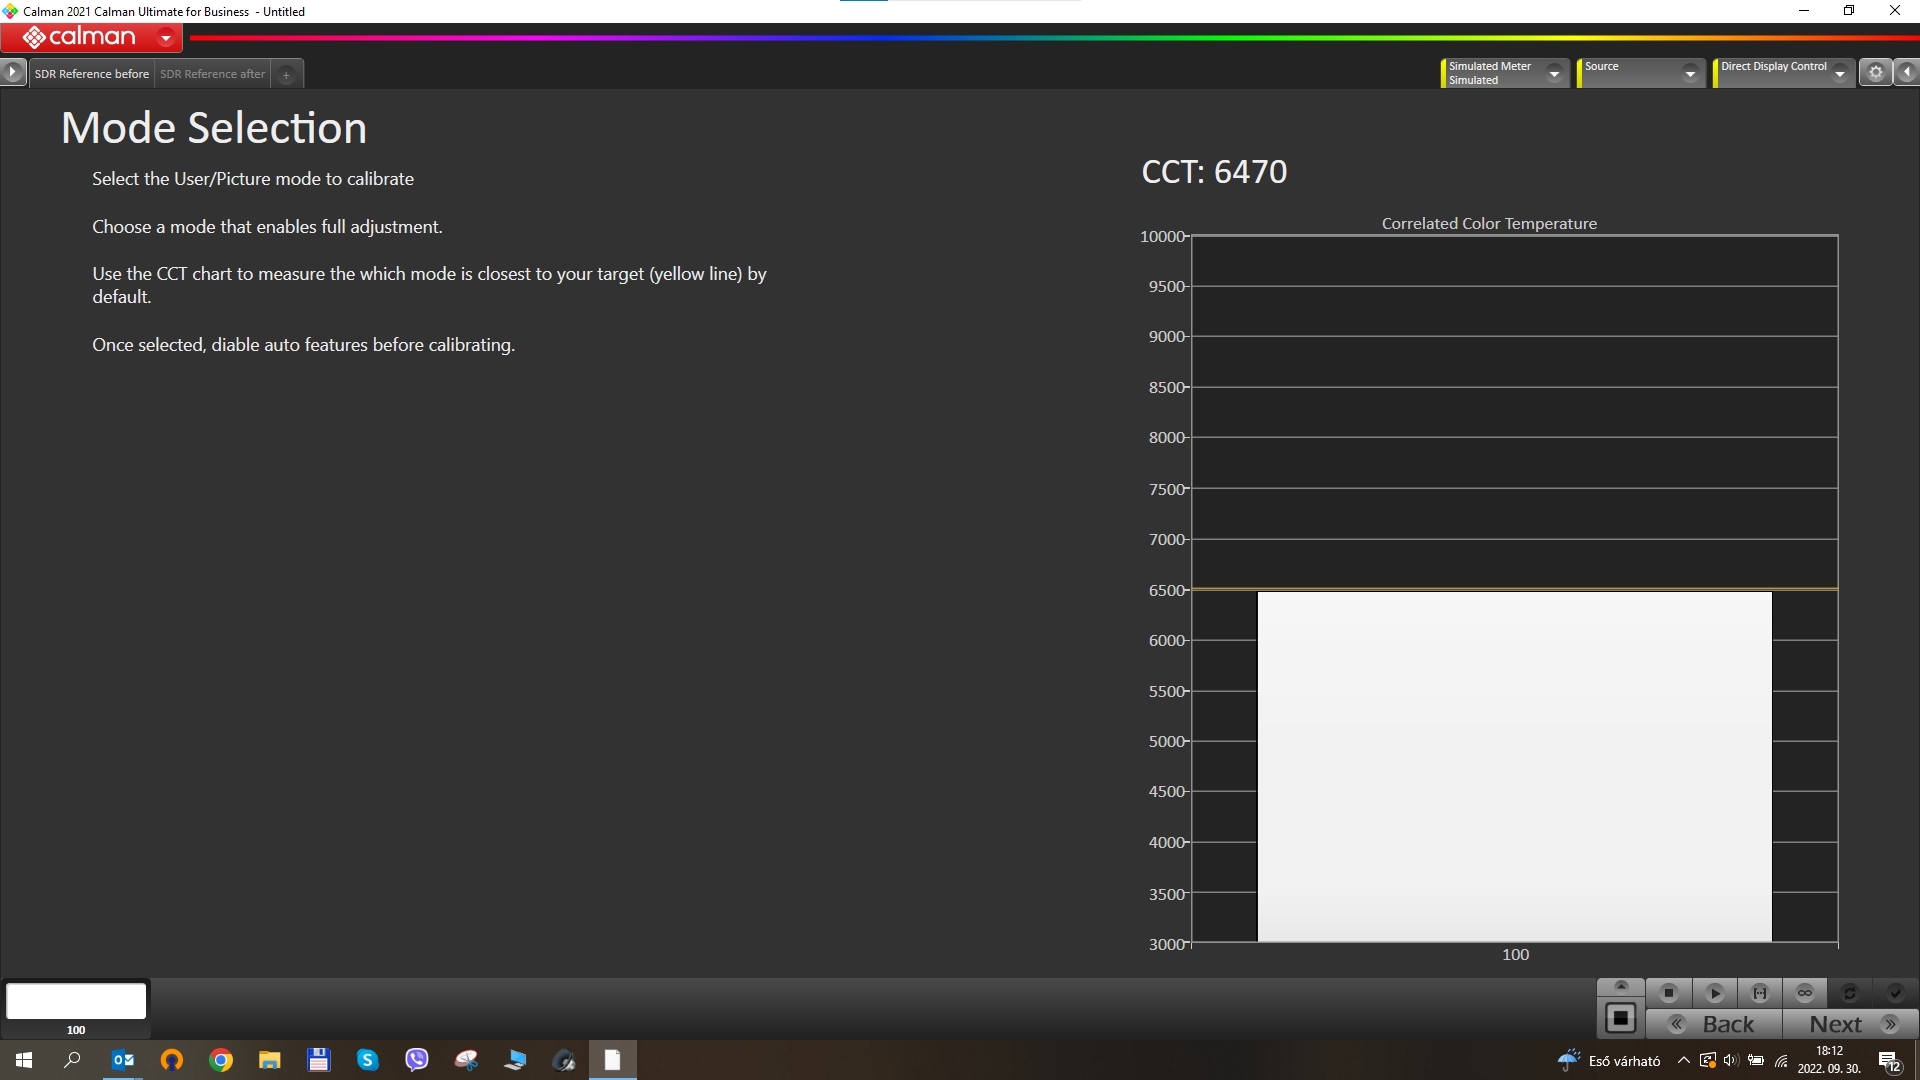Toggle continuous read infinity icon
This screenshot has width=1920, height=1080.
(1805, 993)
